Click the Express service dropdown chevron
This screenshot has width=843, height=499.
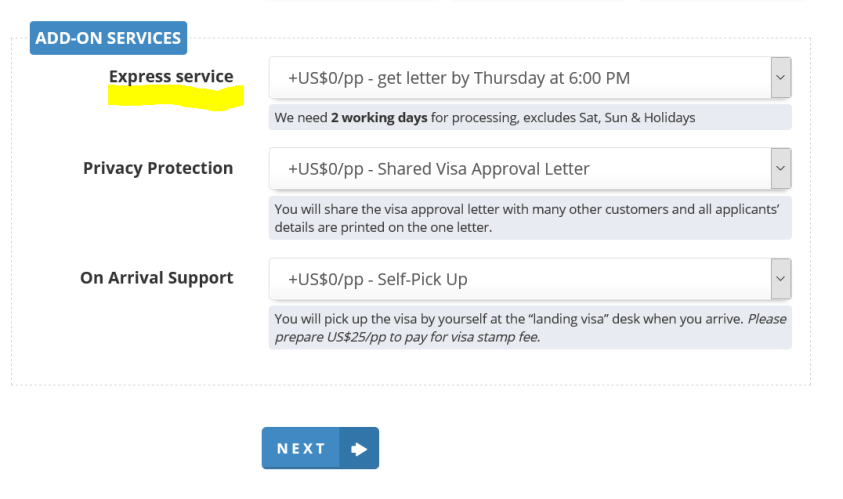pos(780,78)
